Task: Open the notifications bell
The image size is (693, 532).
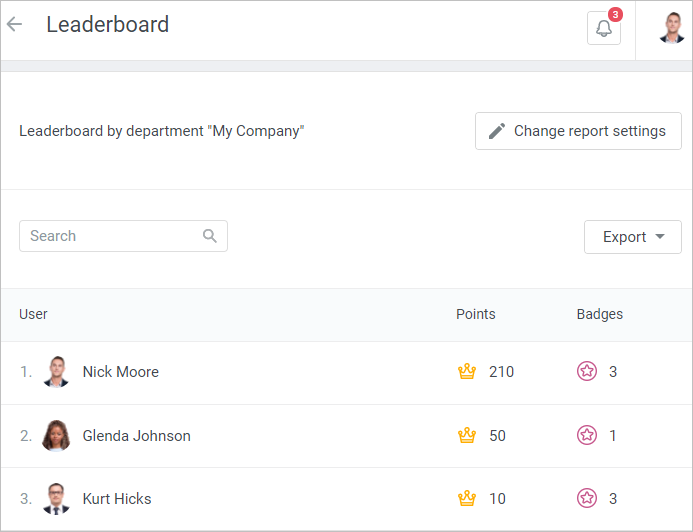Action: click(603, 29)
